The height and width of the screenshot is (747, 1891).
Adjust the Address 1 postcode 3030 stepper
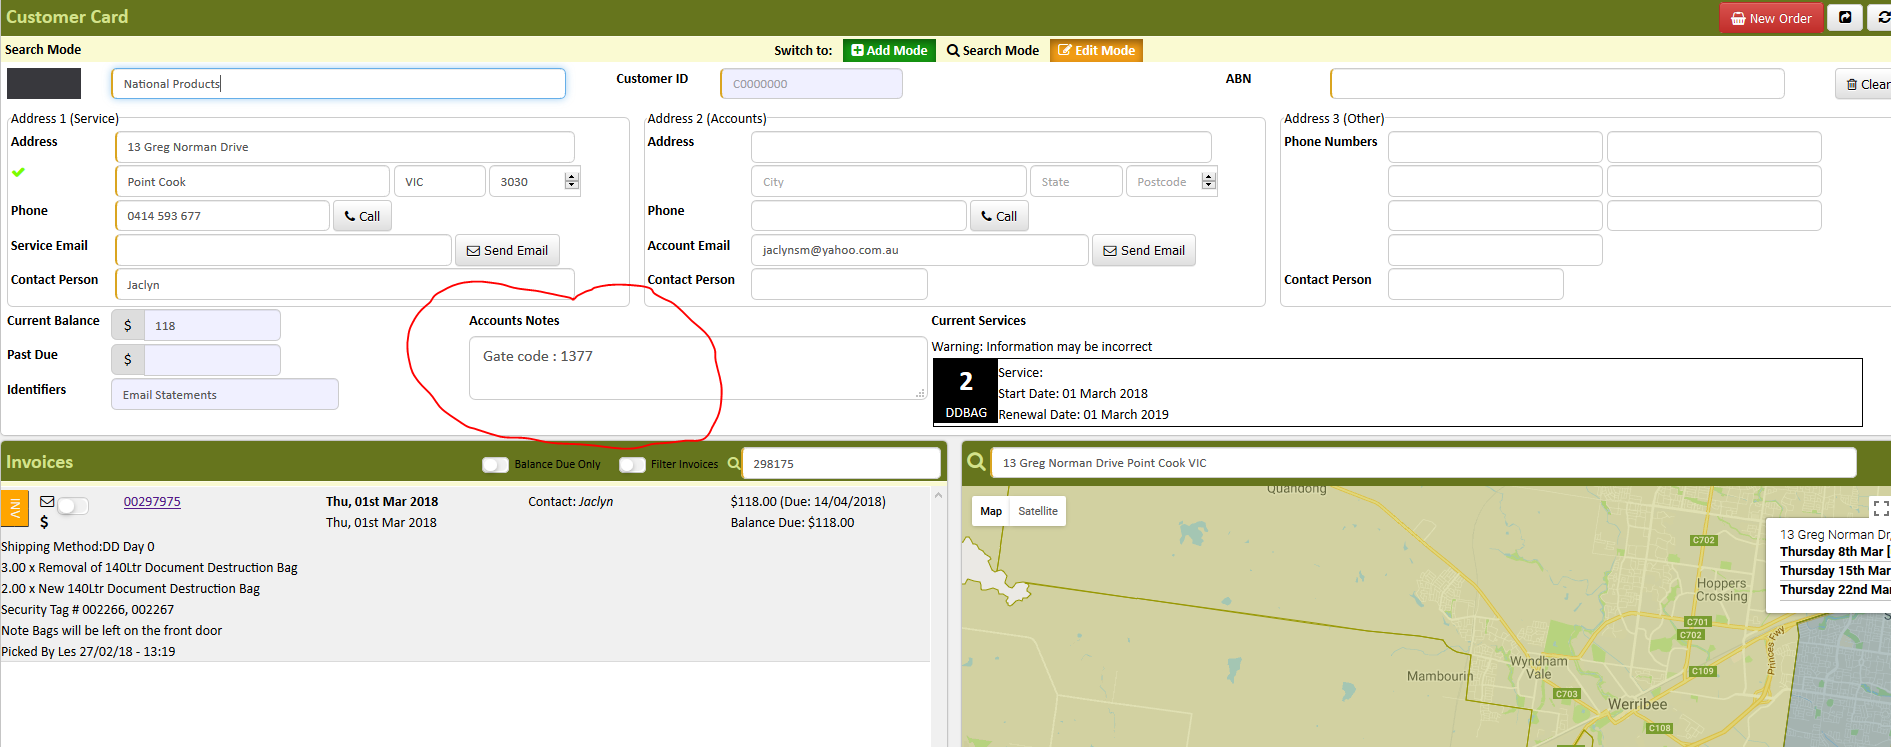[x=572, y=181]
